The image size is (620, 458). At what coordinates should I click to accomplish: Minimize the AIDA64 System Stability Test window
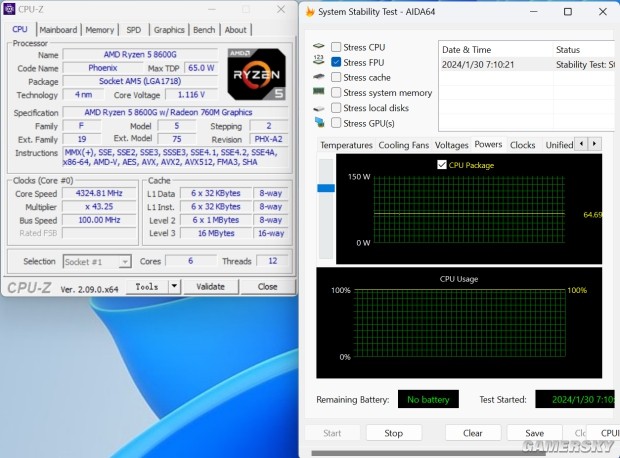pos(534,12)
